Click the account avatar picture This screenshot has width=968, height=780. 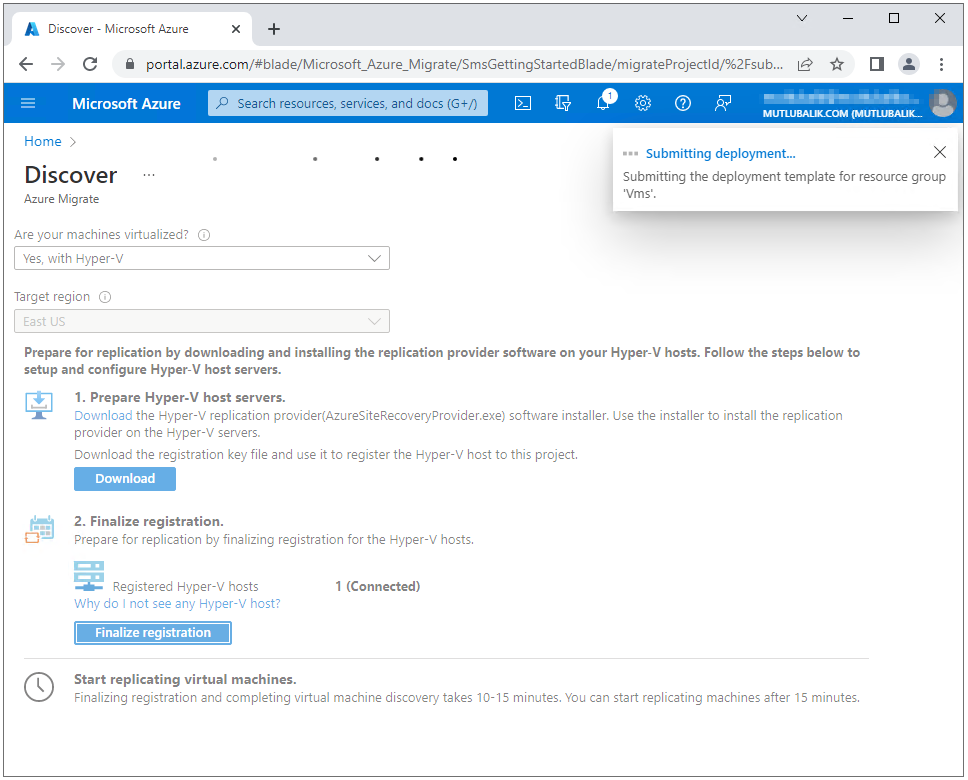[943, 103]
